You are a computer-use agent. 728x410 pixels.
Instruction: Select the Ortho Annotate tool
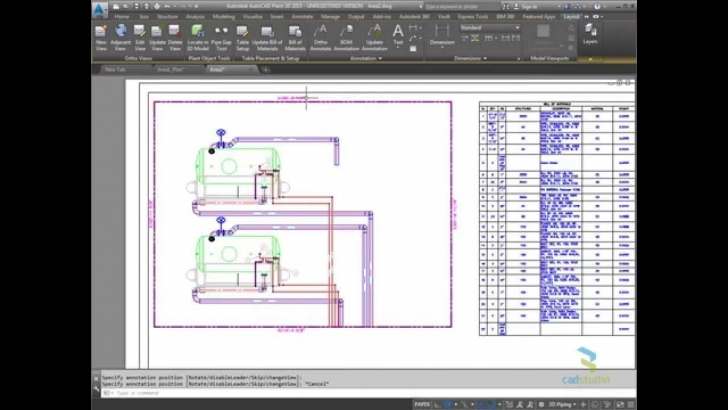point(320,38)
